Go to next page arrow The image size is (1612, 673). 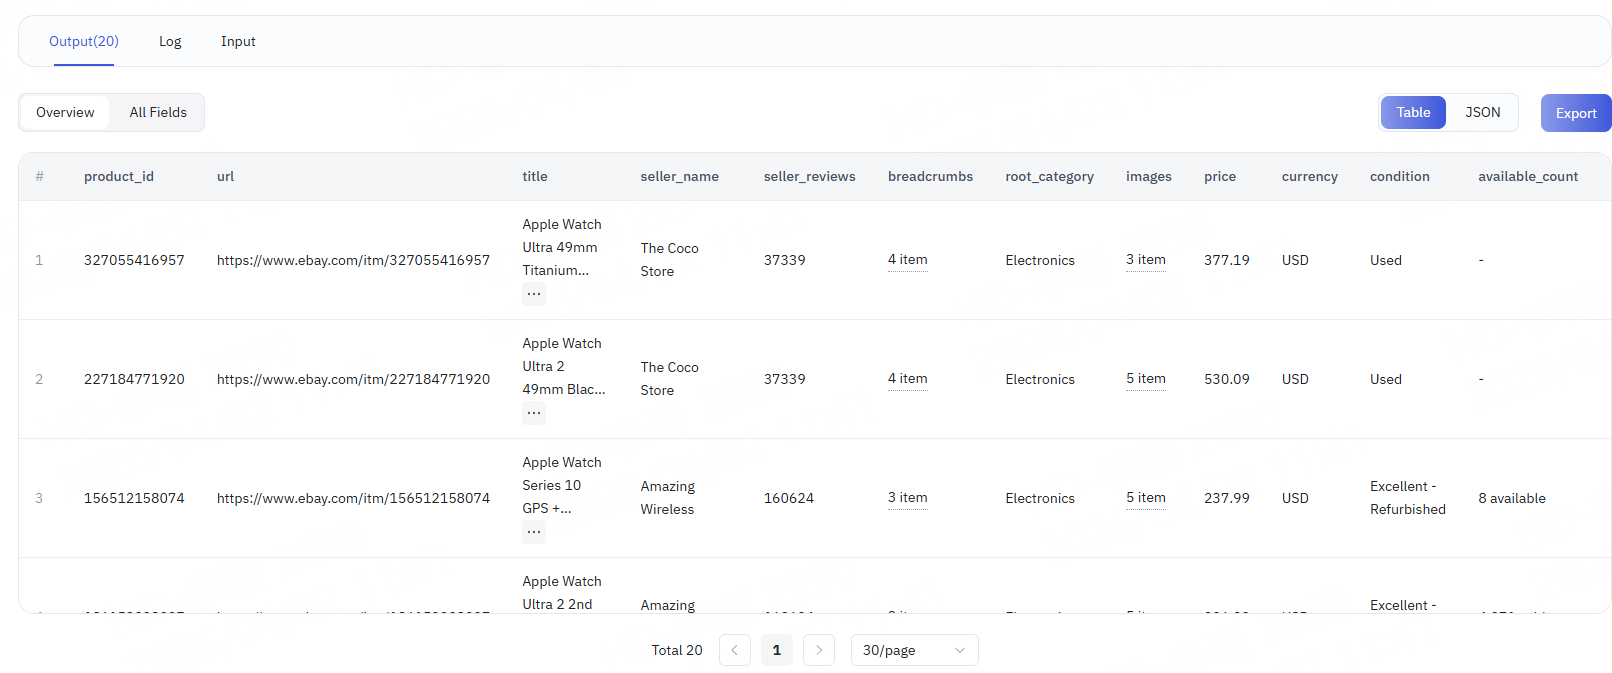818,650
